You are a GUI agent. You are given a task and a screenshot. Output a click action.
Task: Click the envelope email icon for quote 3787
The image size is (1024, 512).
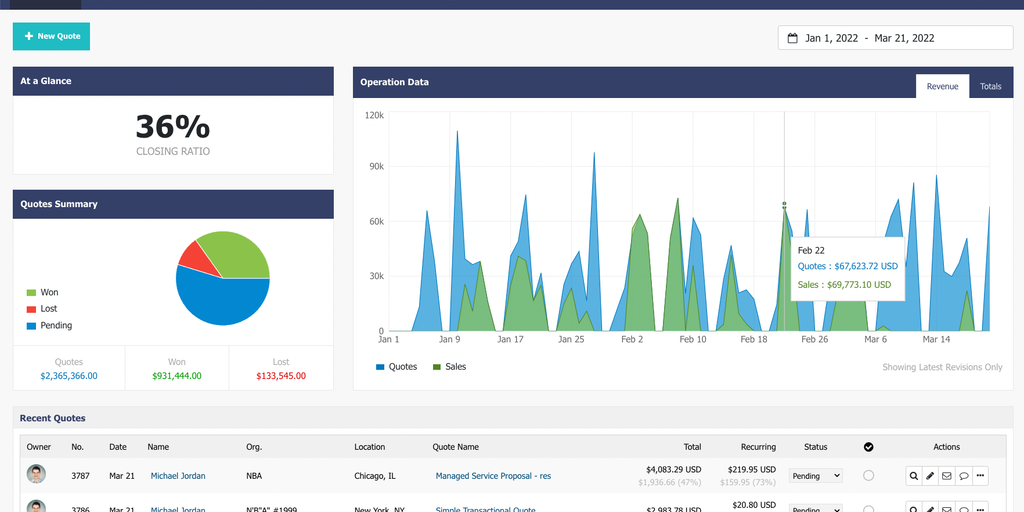point(947,476)
